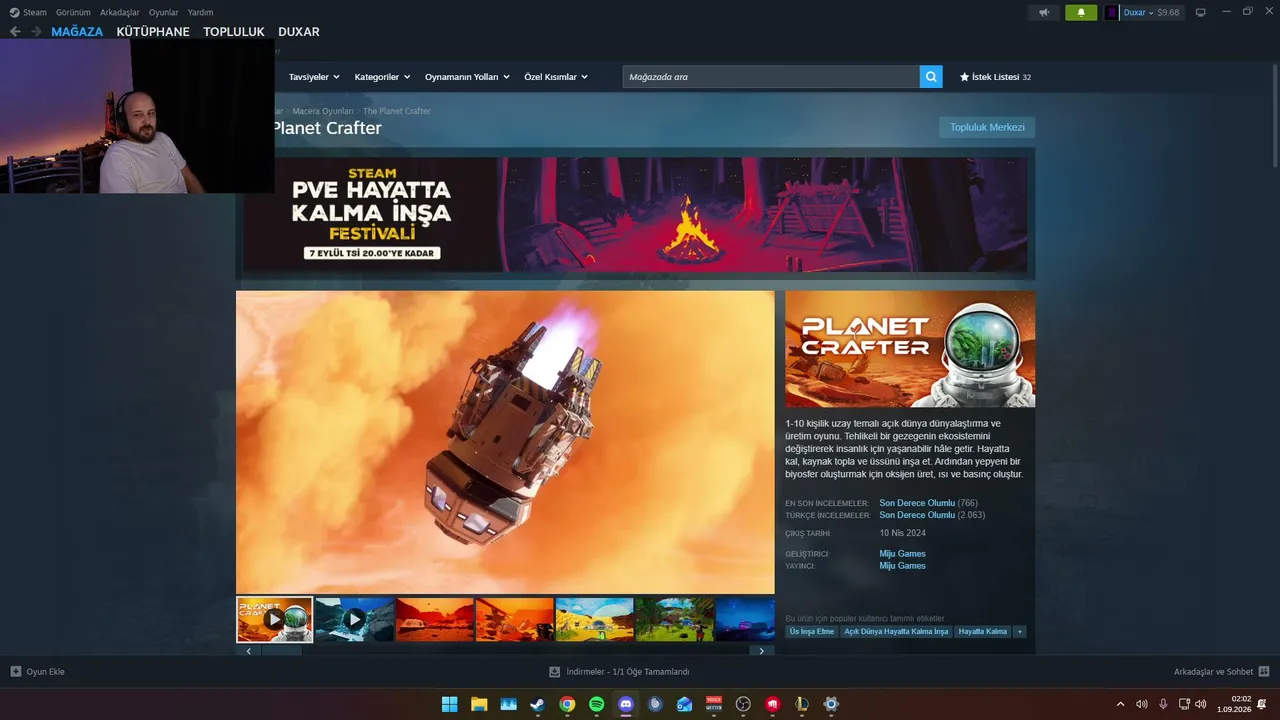Go to the MAĞAZA tab
Screen dimensions: 1280x720
(x=77, y=32)
